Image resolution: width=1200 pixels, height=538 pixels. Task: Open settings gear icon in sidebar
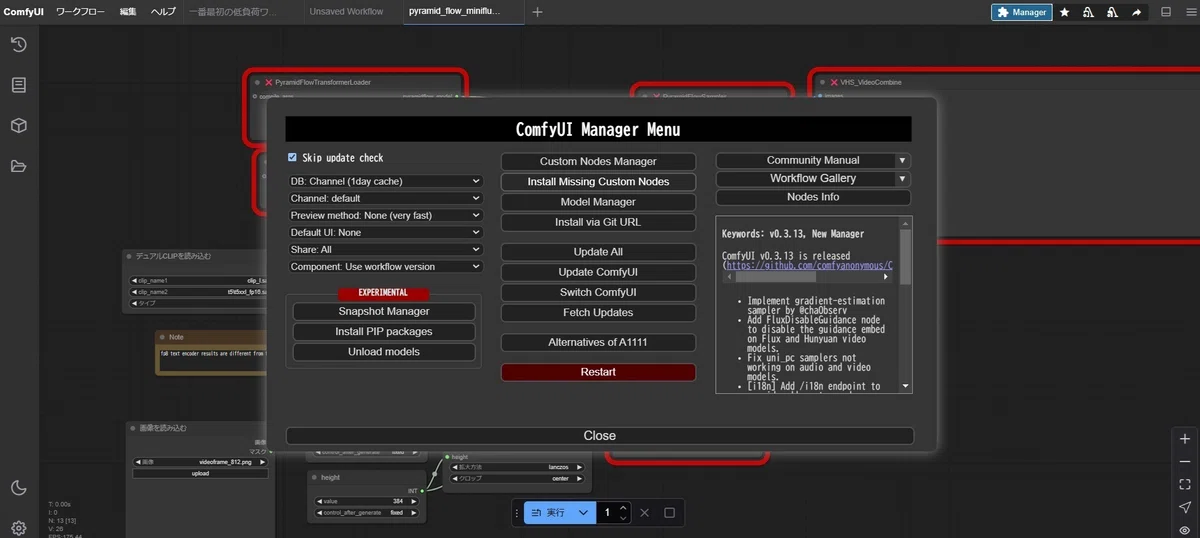(x=18, y=528)
